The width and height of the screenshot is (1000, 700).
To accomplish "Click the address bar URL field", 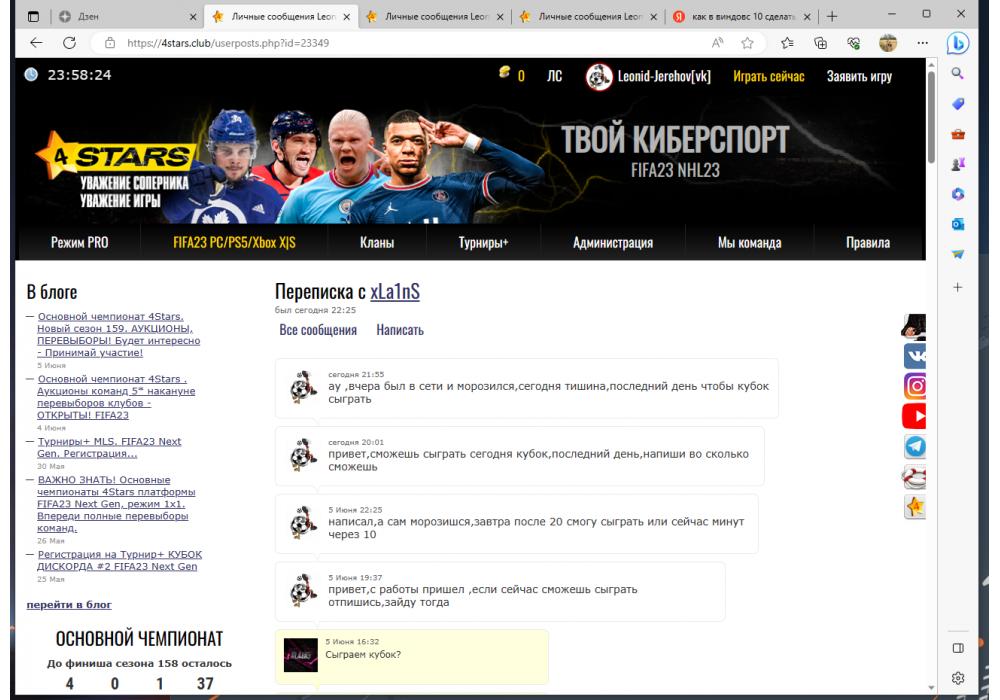I will (x=400, y=43).
